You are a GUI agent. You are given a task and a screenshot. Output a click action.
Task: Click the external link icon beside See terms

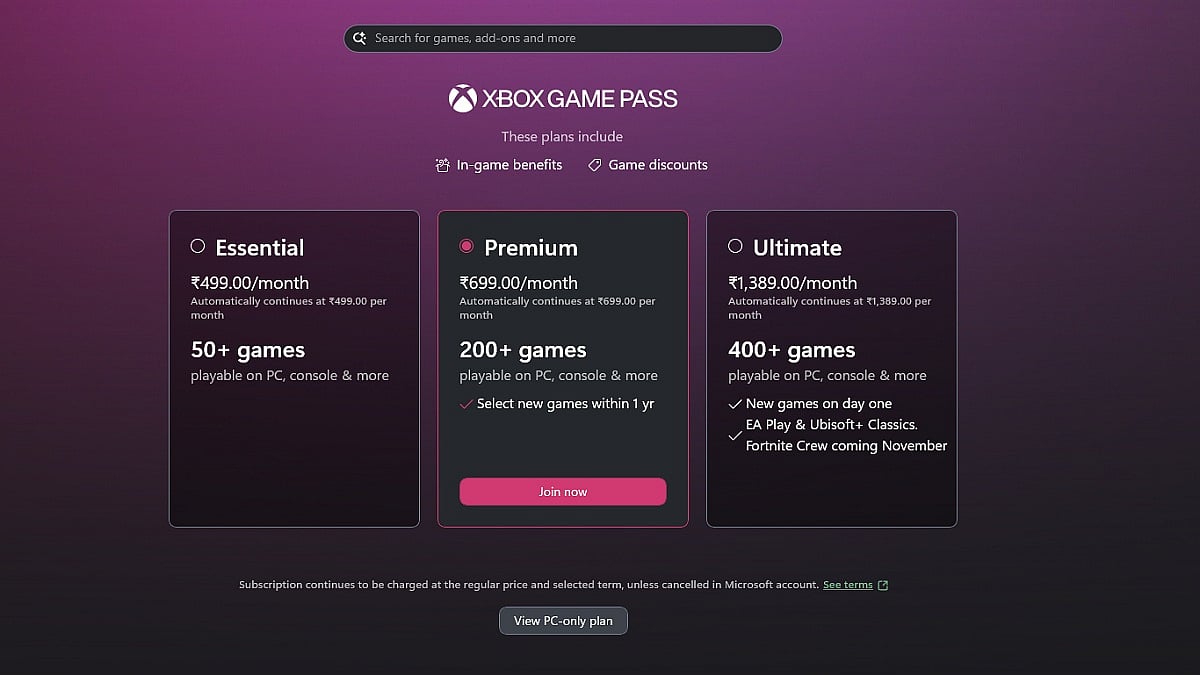tap(882, 585)
